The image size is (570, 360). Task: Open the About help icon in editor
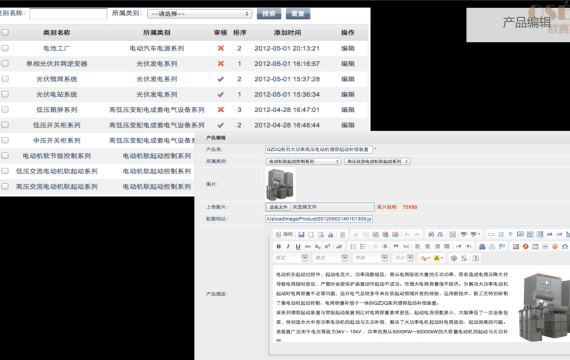coord(475,258)
